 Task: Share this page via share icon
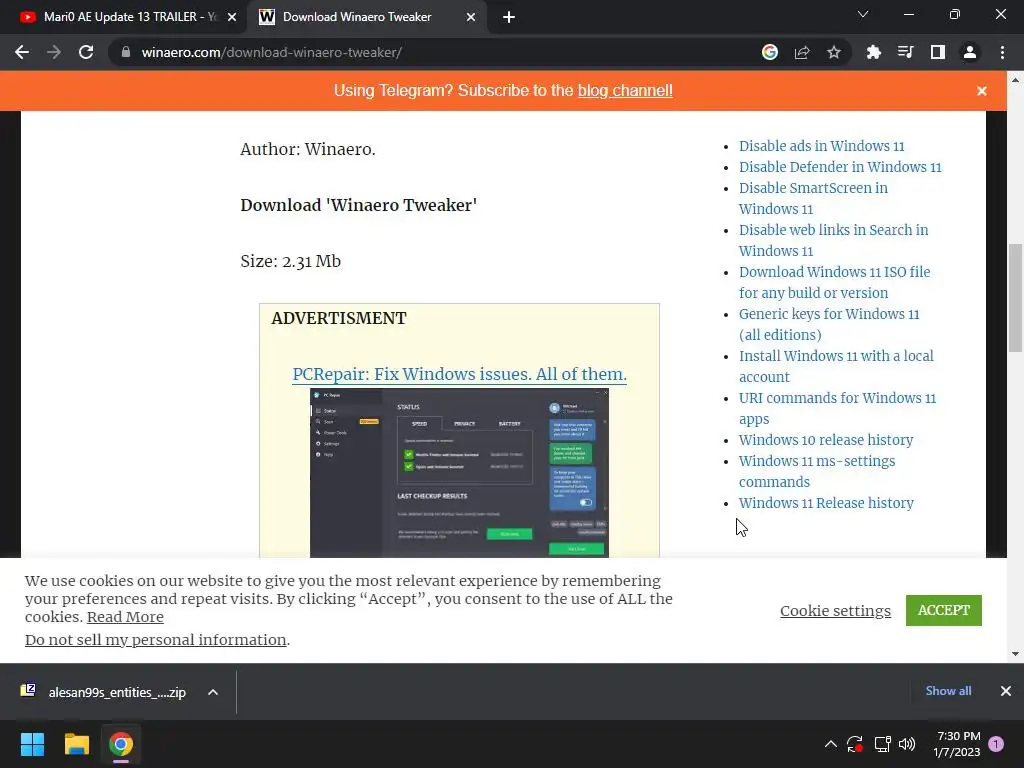[x=802, y=52]
